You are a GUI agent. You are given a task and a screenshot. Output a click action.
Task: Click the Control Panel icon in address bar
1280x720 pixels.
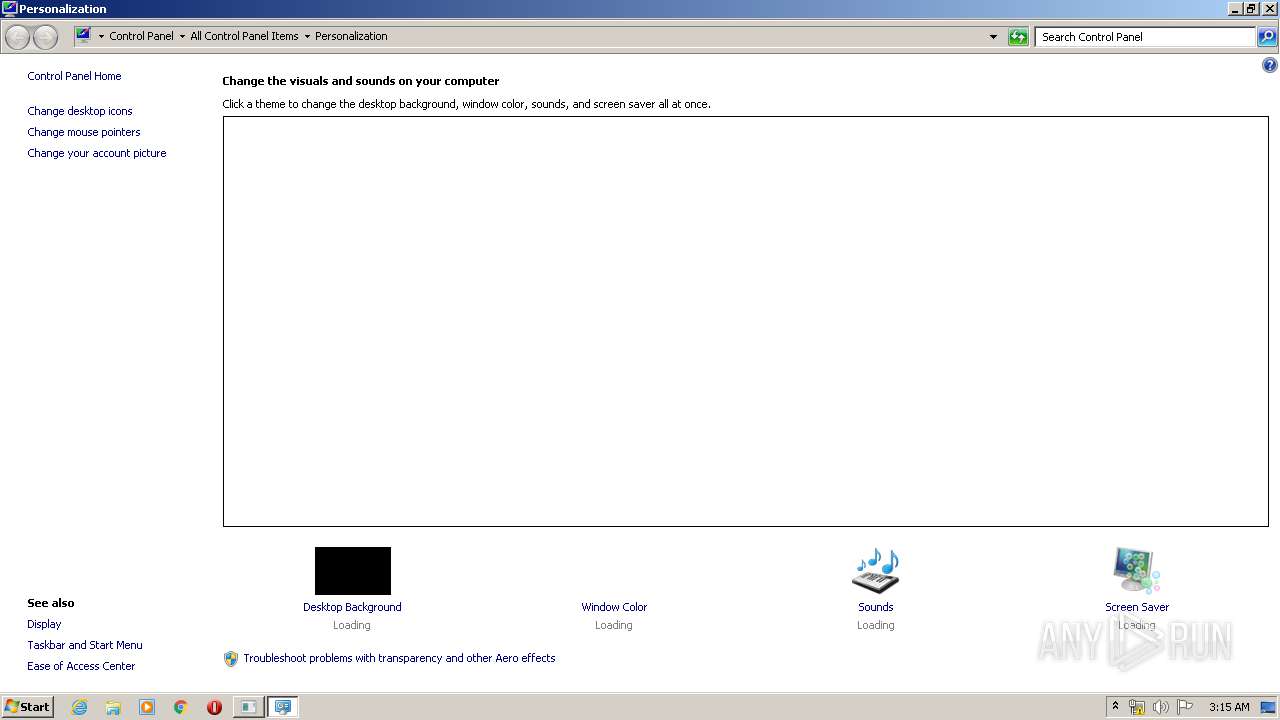(84, 36)
